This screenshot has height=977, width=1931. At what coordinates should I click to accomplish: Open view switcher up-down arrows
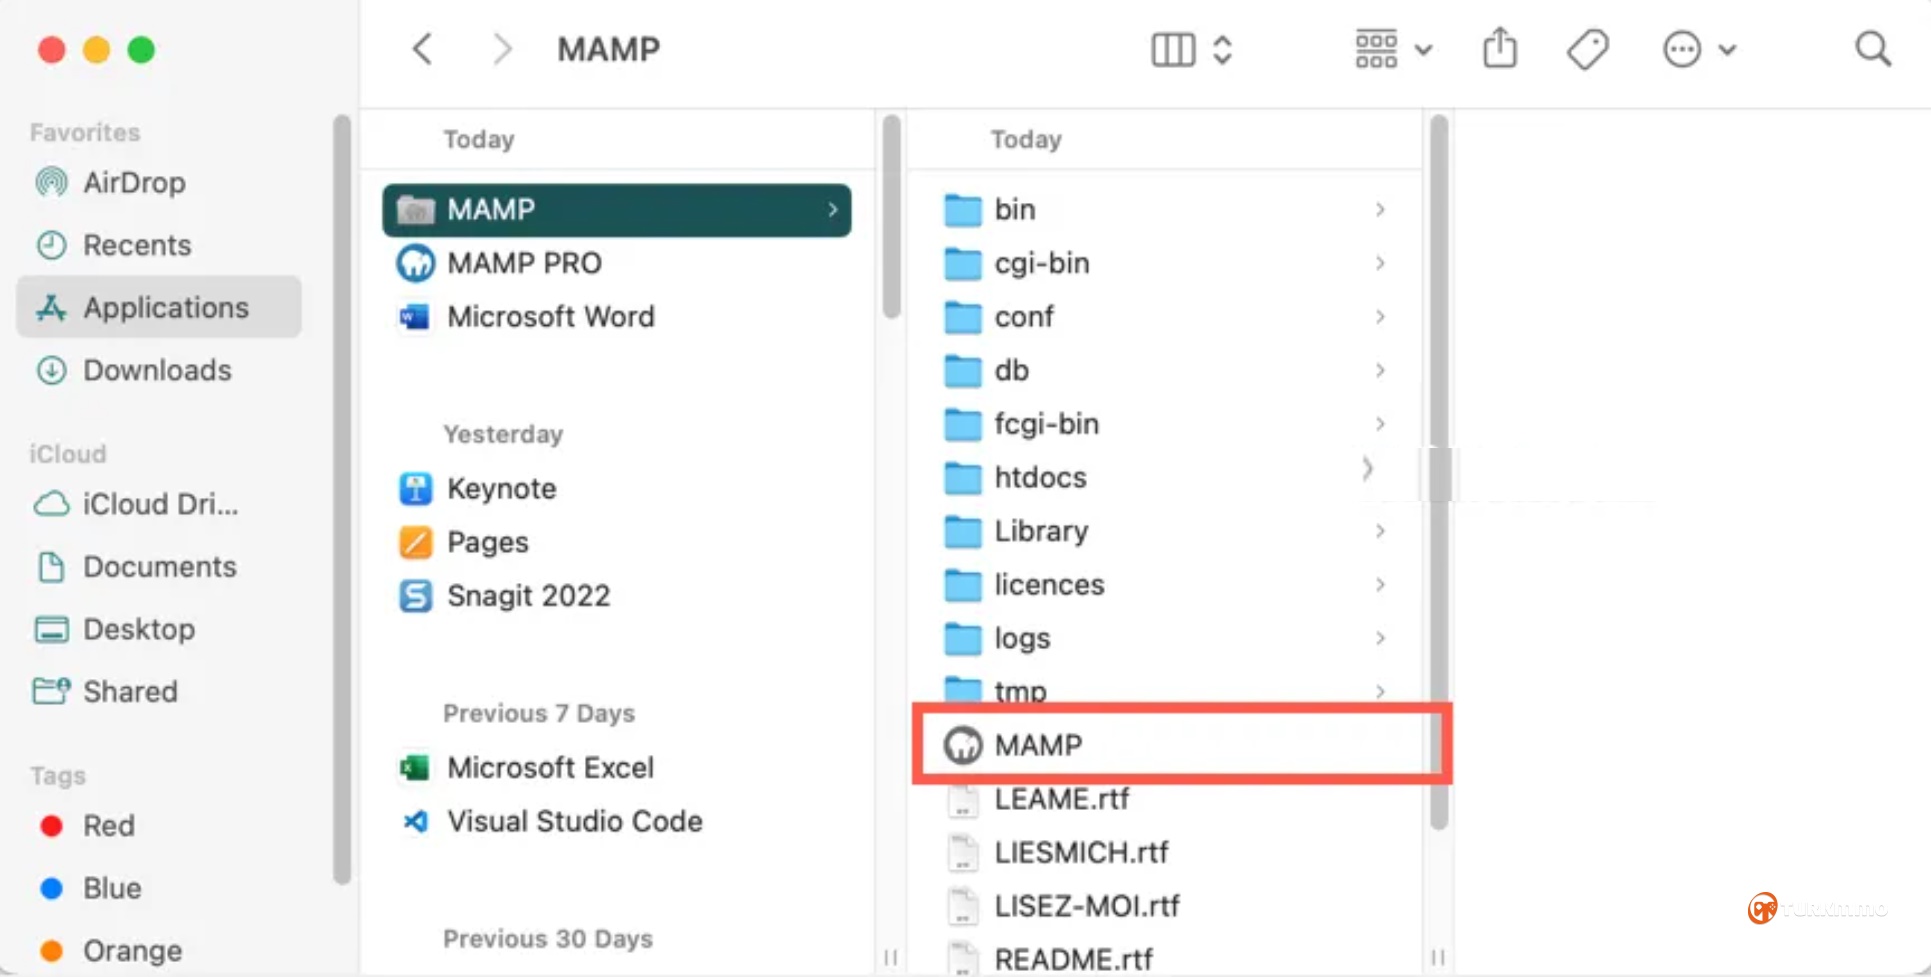tap(1222, 49)
